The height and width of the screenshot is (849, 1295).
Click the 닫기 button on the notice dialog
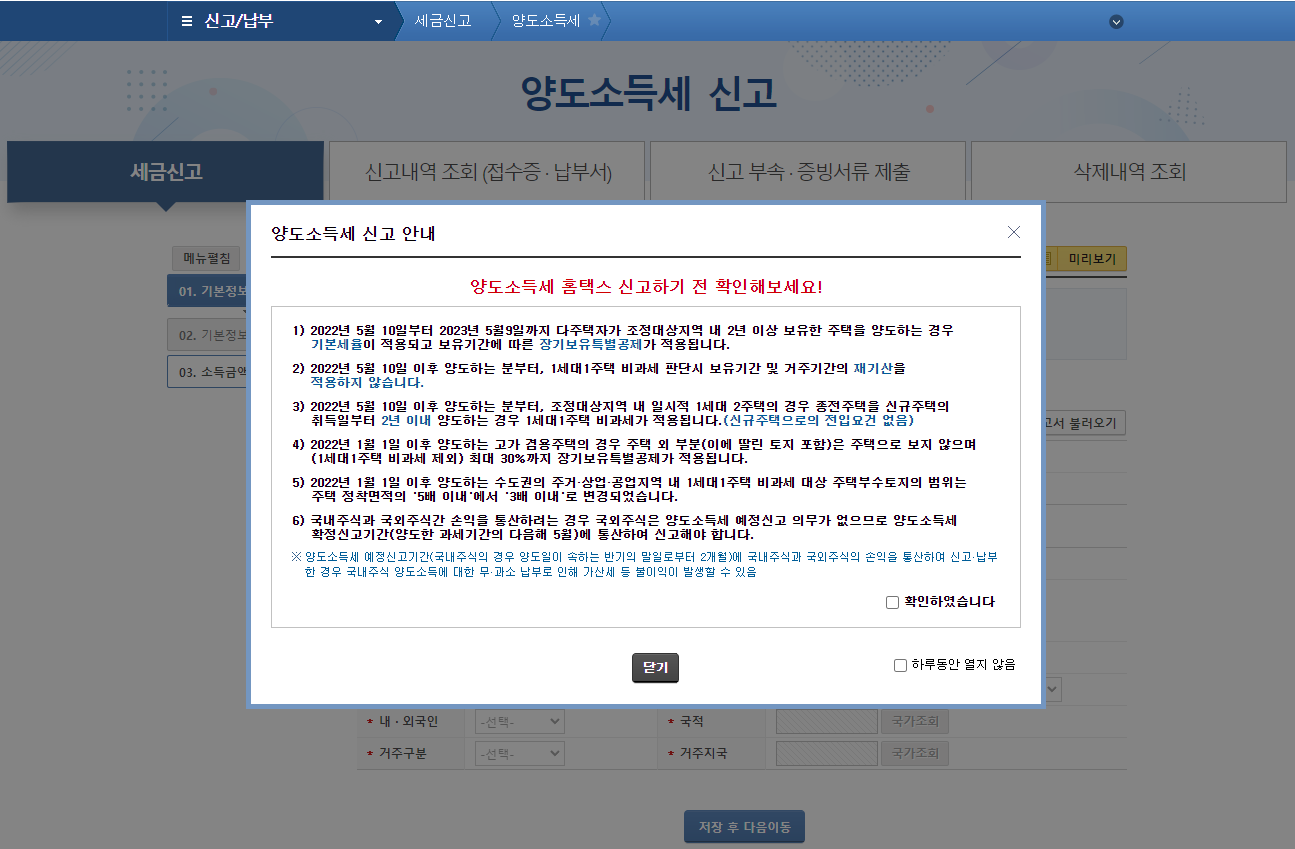coord(655,667)
